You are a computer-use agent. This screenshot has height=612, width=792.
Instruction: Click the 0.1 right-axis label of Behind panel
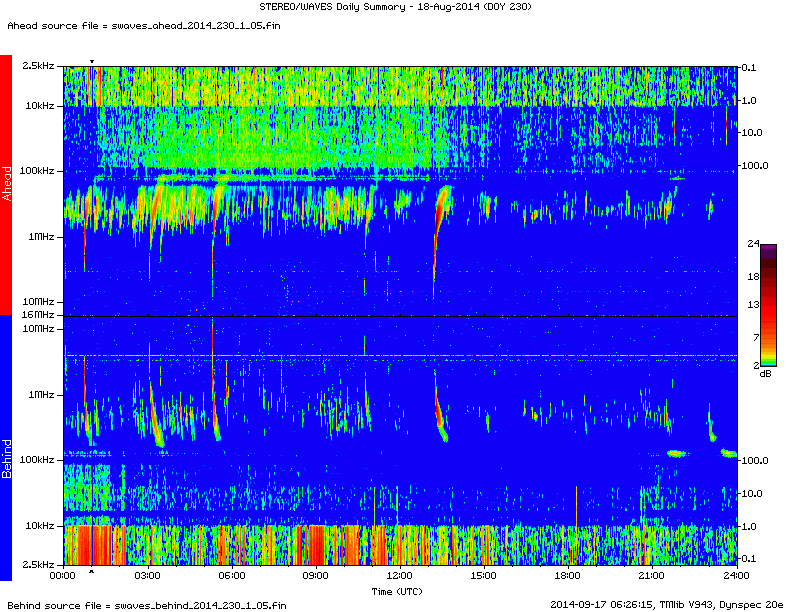[x=749, y=558]
